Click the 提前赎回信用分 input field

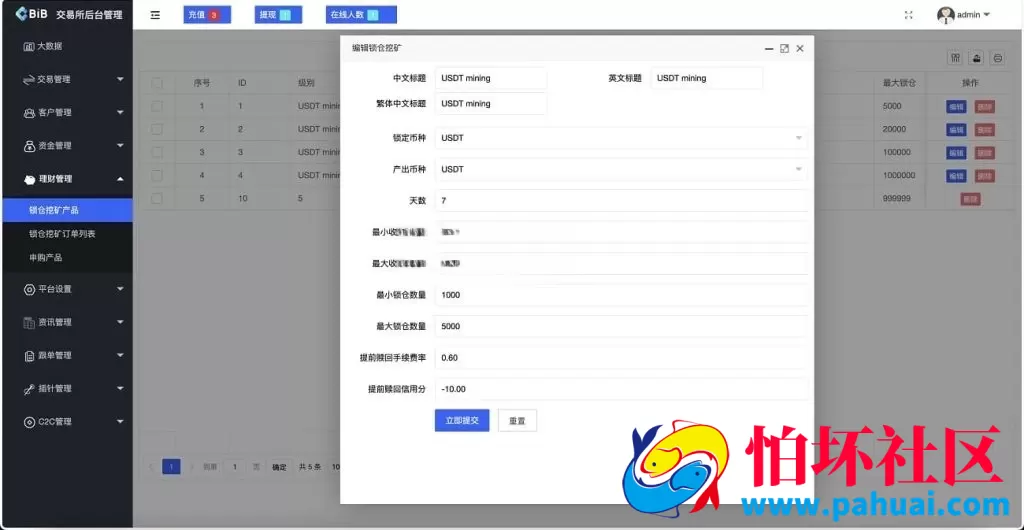pos(621,389)
